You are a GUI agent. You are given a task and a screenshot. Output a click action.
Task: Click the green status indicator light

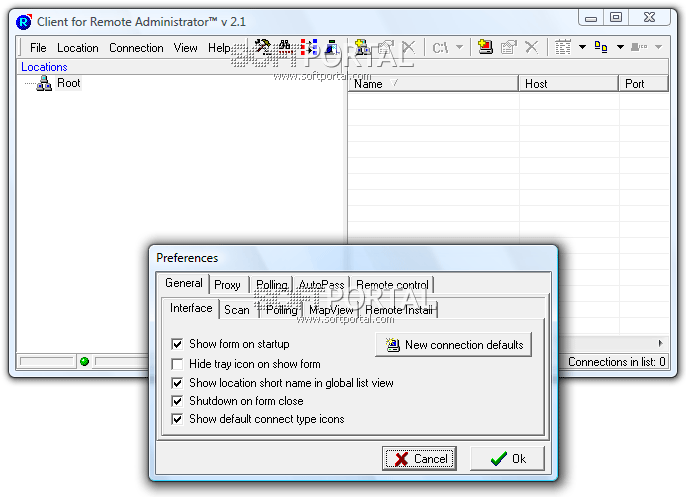[x=84, y=361]
